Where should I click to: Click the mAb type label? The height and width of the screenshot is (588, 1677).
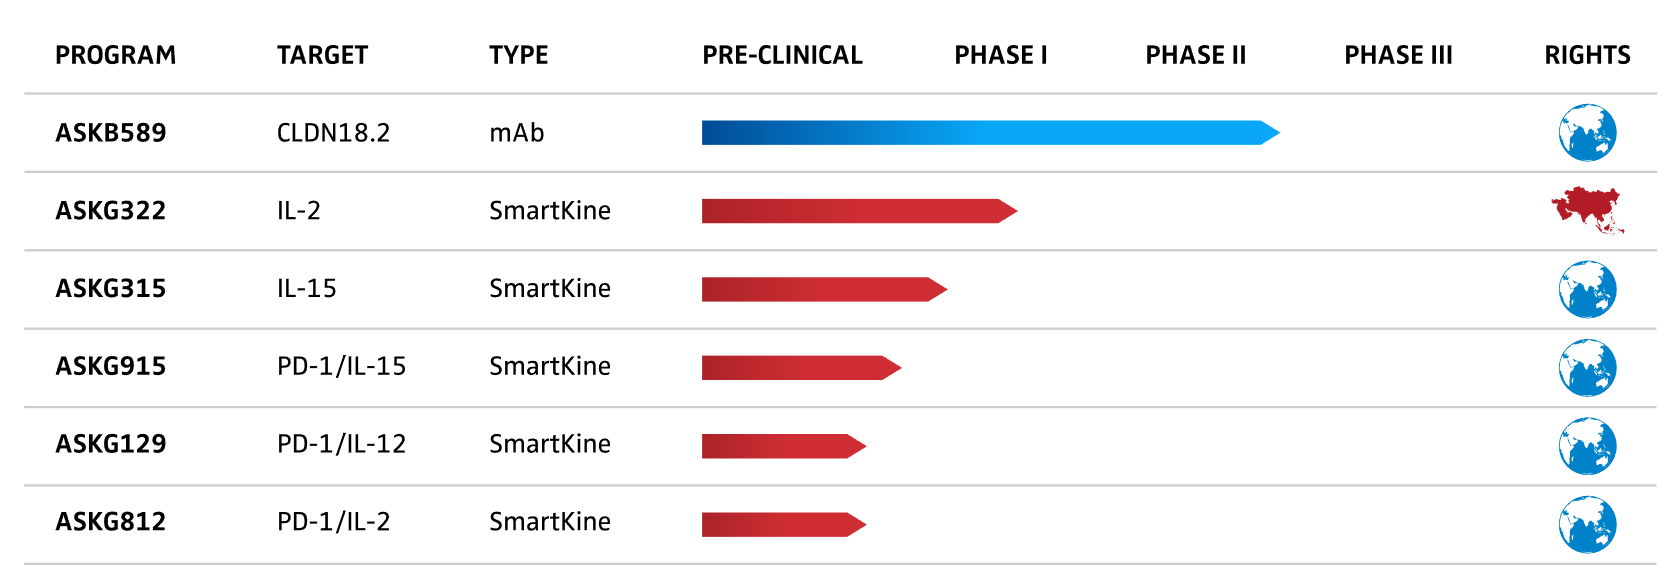pos(516,133)
